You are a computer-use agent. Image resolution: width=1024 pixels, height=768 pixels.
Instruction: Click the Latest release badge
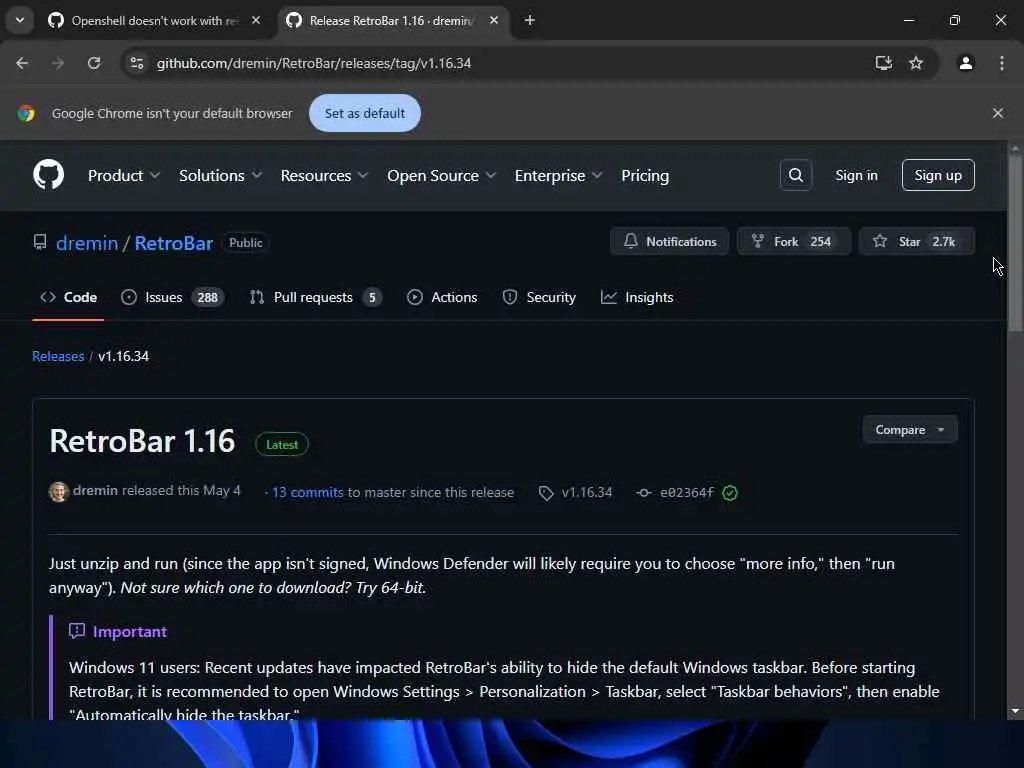(x=282, y=445)
